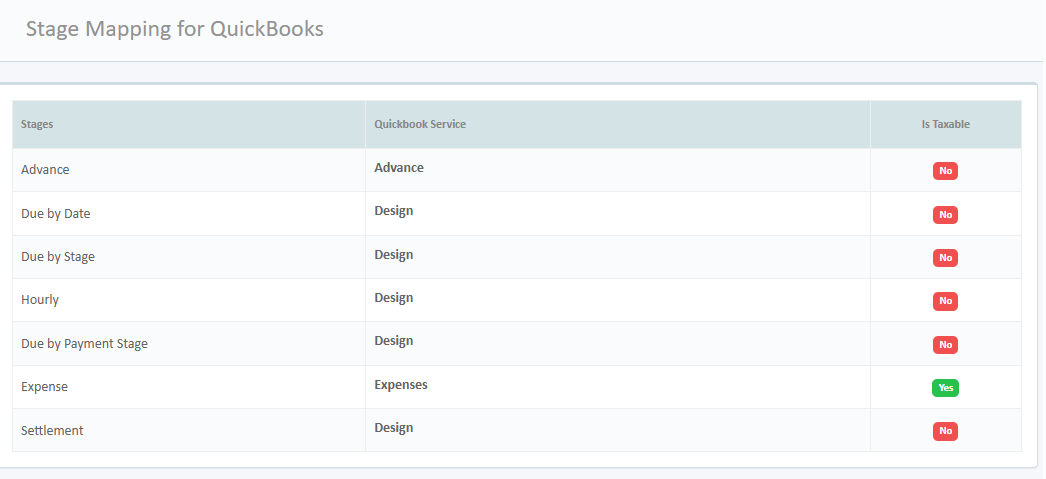Click the Advance Quickbook service value
Viewport: 1046px width, 479px height.
click(399, 167)
